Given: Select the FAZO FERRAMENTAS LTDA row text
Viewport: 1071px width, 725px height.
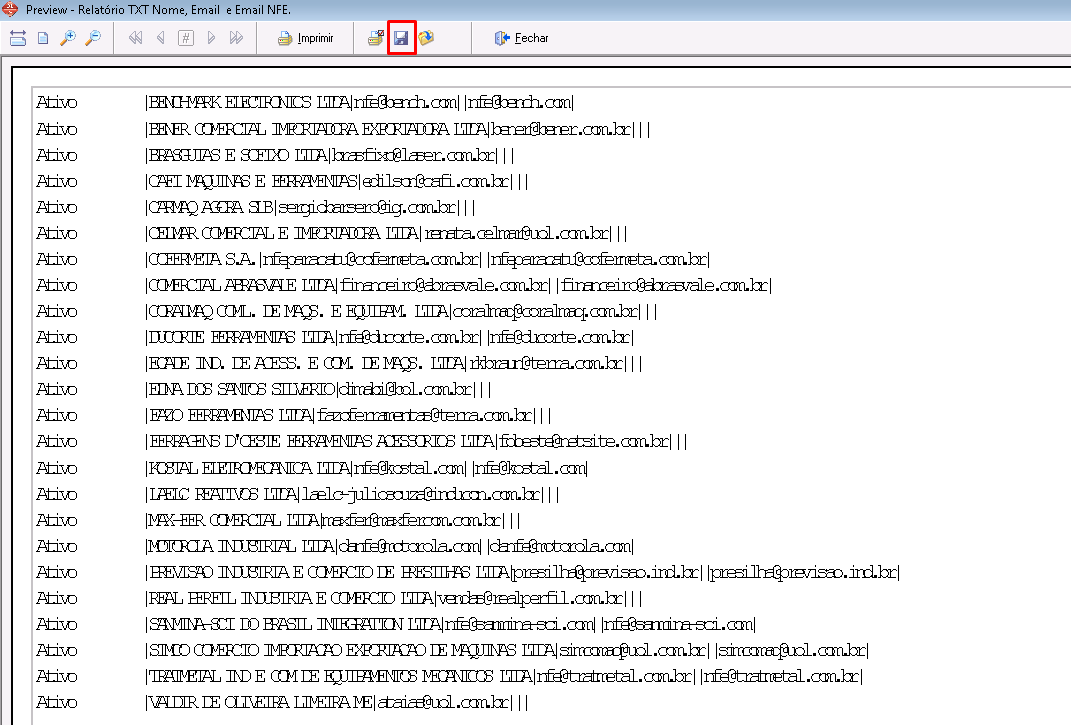Looking at the screenshot, I should (348, 415).
